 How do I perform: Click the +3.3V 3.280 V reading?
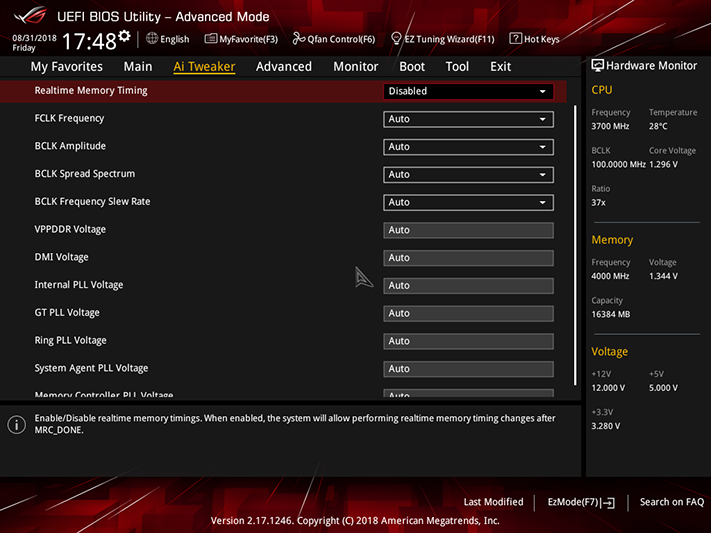click(x=605, y=426)
